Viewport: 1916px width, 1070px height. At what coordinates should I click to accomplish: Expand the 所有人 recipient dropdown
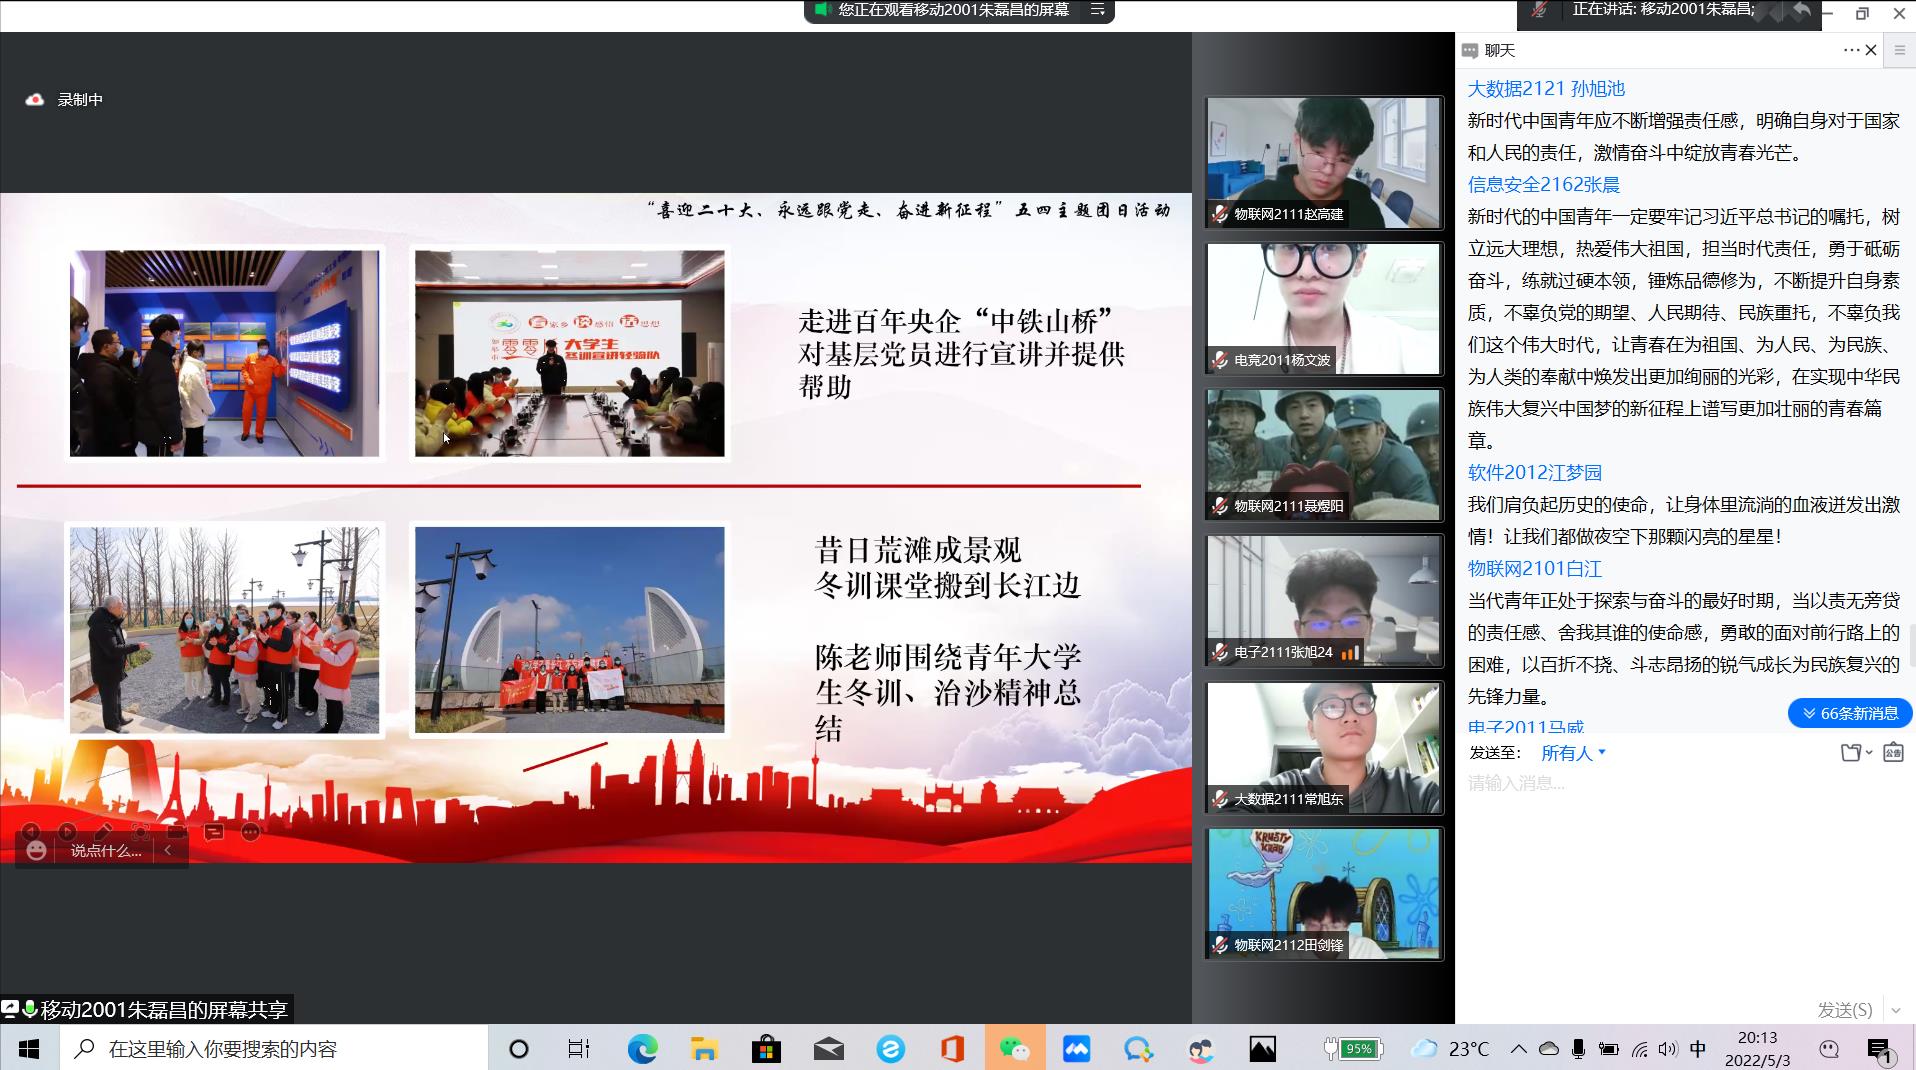tap(1573, 753)
